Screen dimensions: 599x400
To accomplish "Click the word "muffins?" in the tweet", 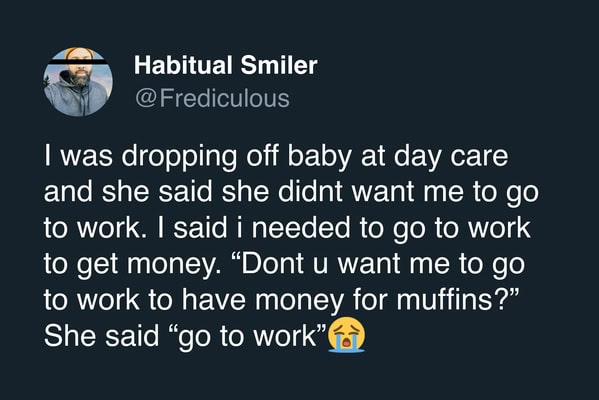I will (458, 300).
